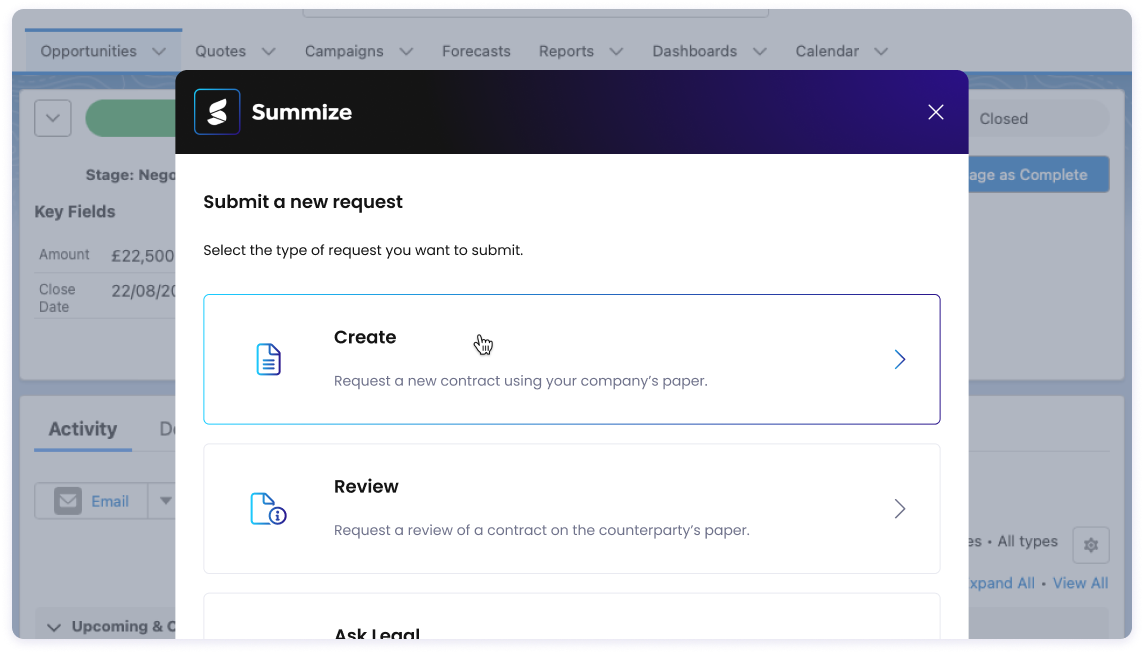The image size is (1144, 654).
Task: Open the Quotes tab
Action: 220,51
